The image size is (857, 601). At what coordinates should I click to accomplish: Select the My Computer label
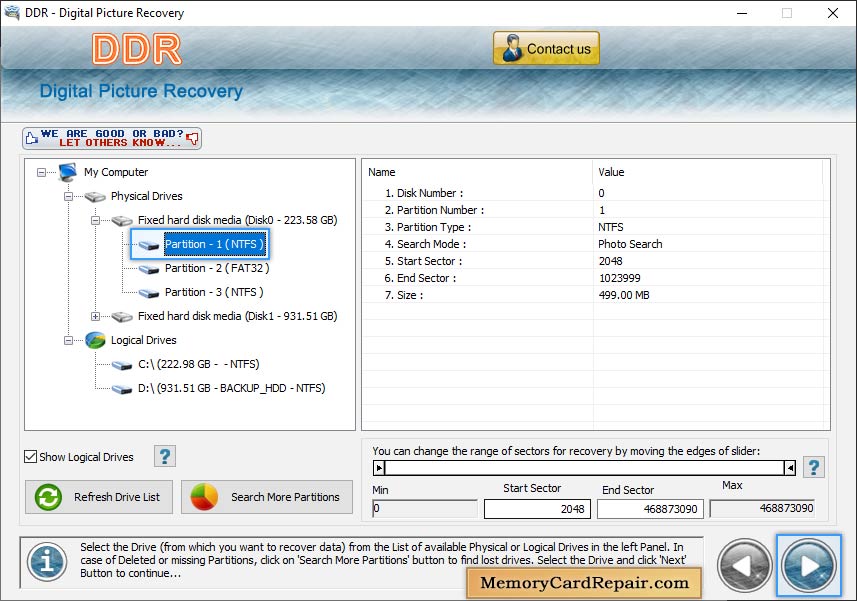116,172
